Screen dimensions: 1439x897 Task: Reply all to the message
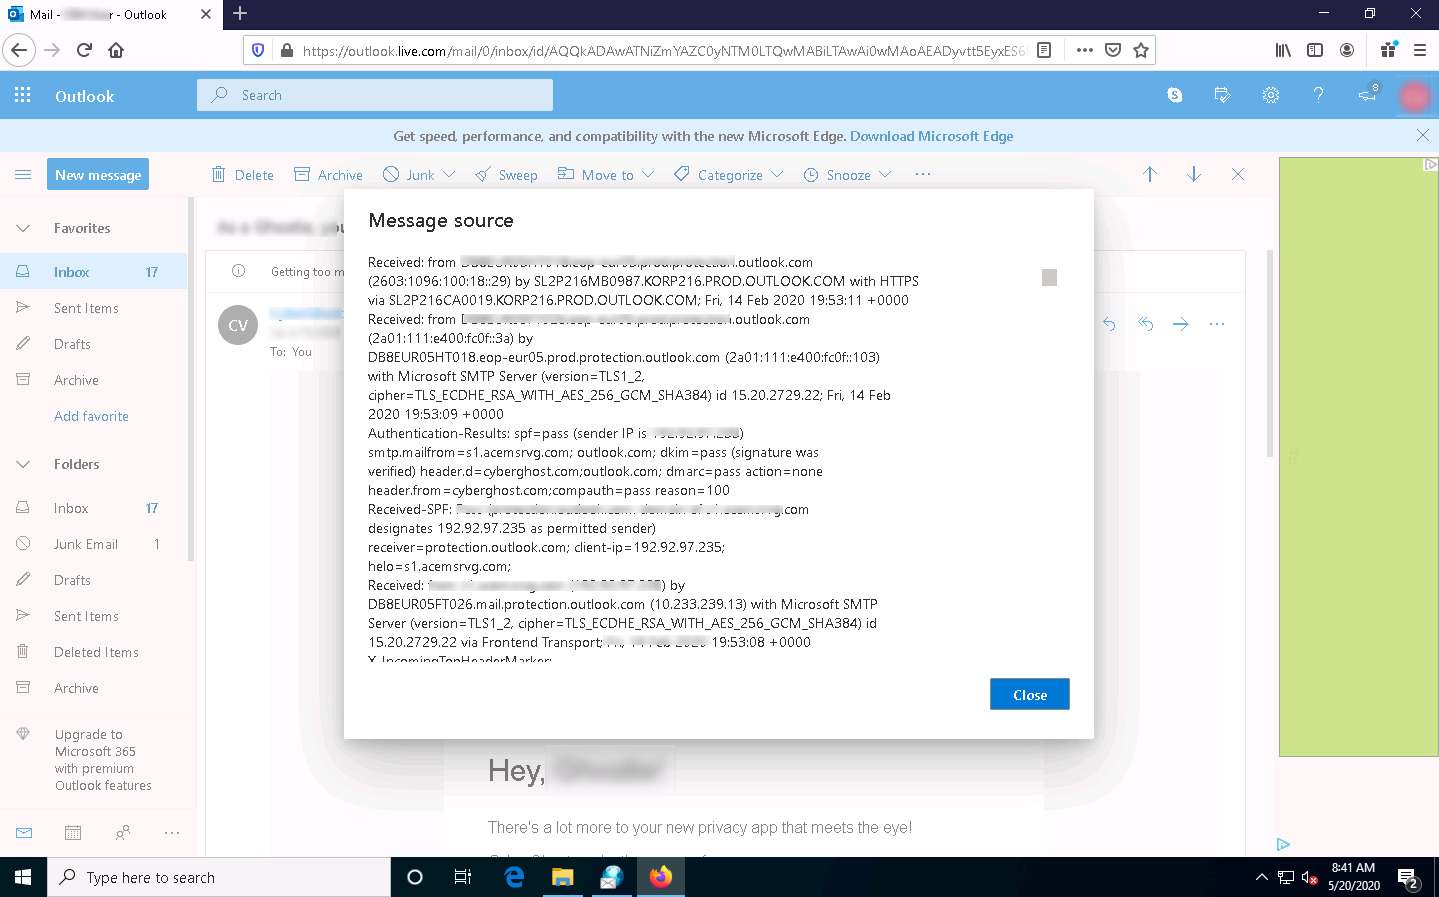tap(1145, 324)
